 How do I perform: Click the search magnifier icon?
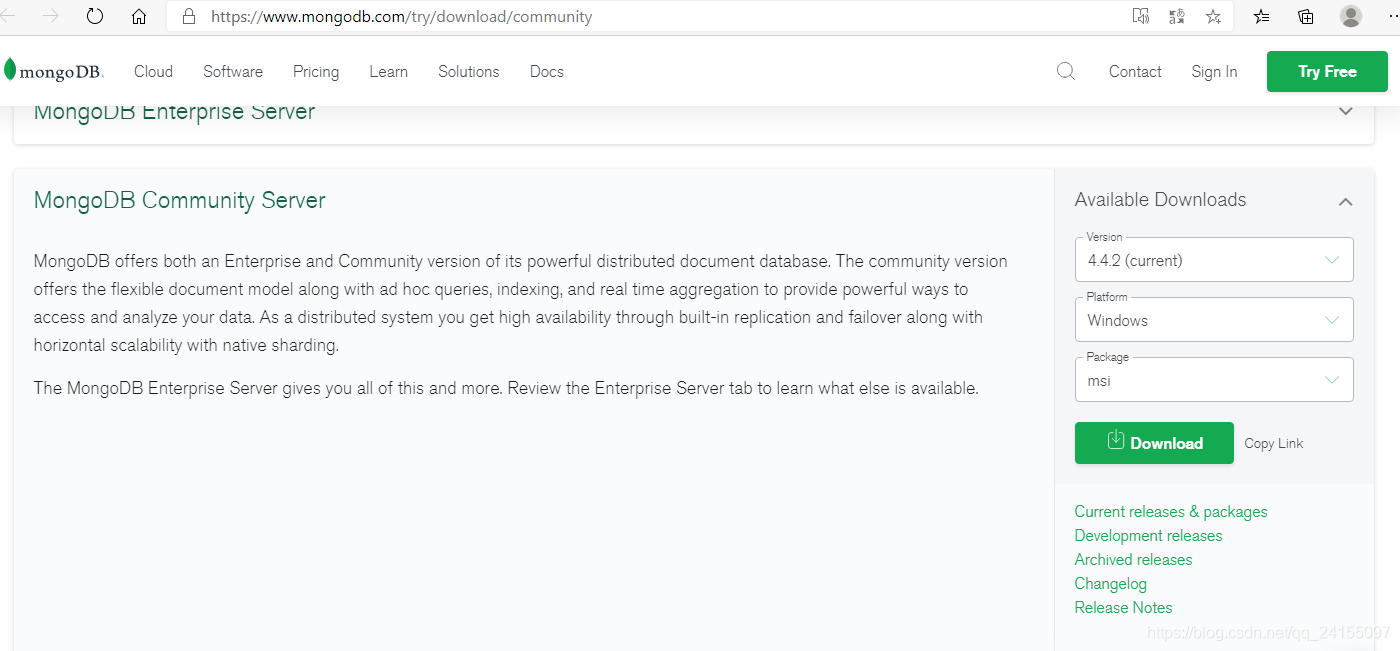tap(1066, 71)
